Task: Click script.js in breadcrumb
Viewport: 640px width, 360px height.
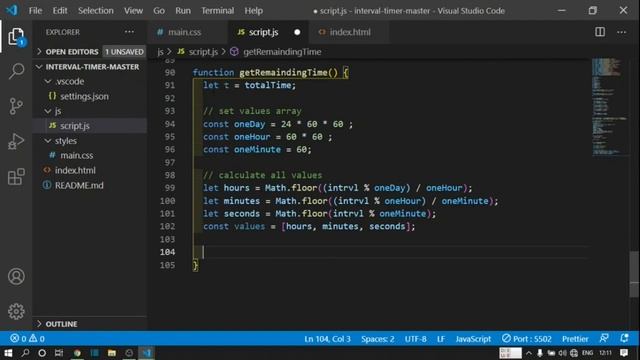Action: tap(203, 52)
